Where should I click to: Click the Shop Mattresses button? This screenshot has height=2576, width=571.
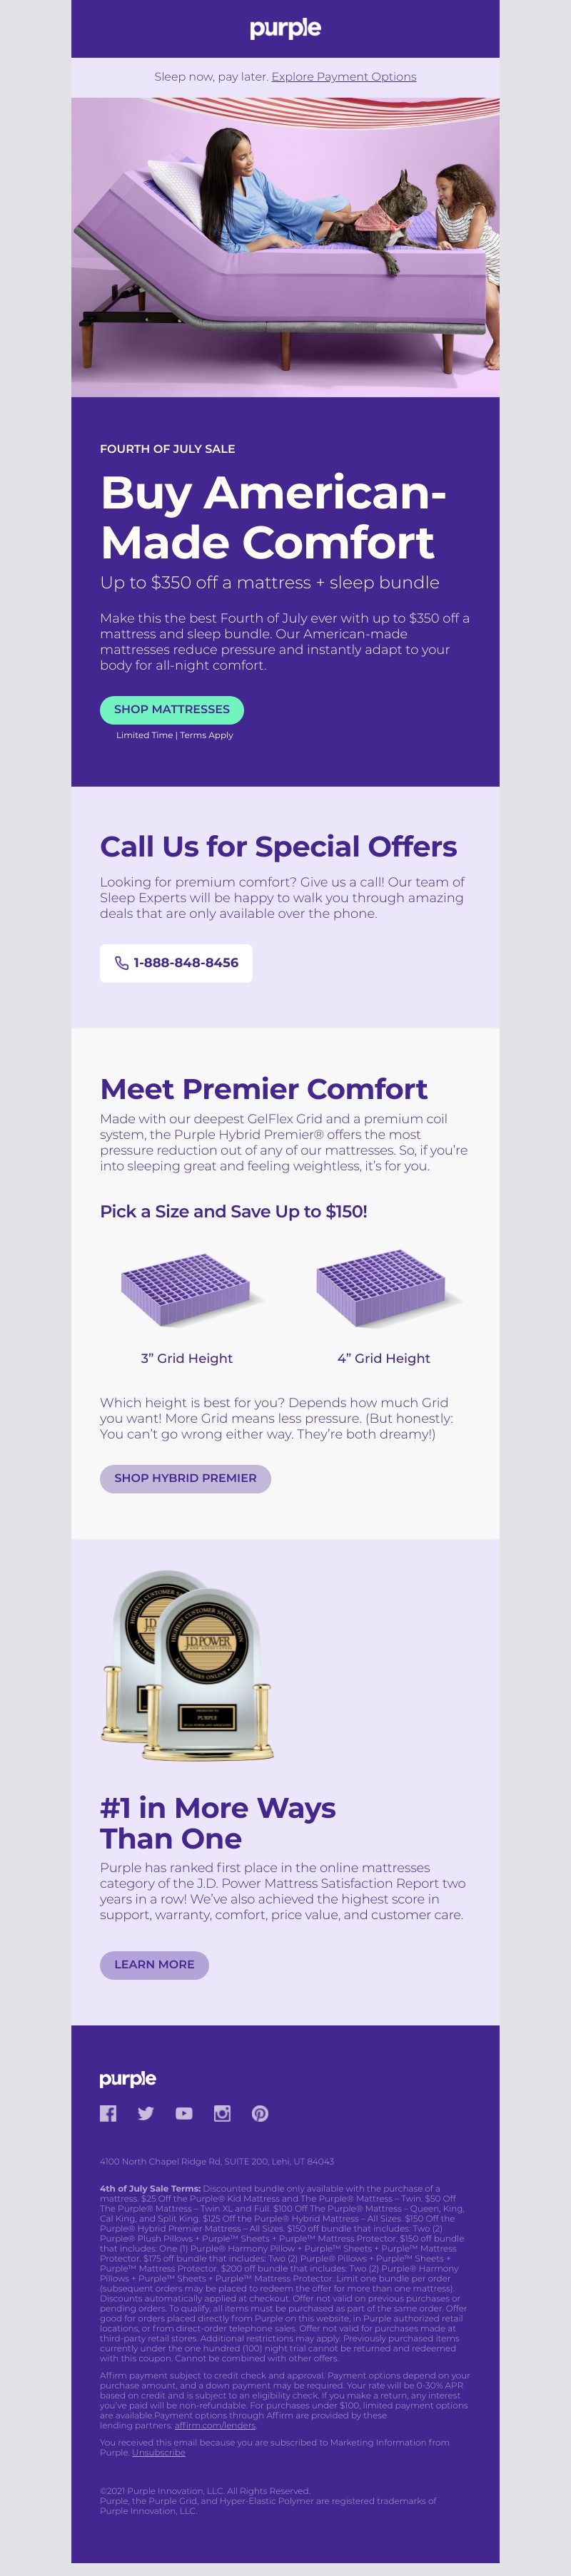[x=172, y=710]
